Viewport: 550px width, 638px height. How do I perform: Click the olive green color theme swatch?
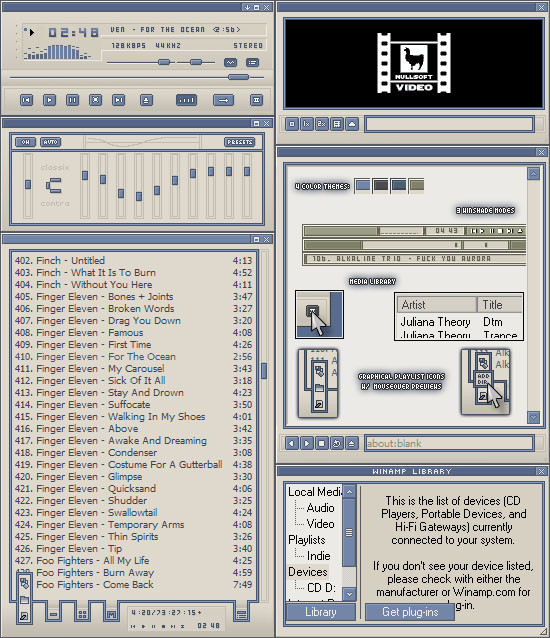416,186
